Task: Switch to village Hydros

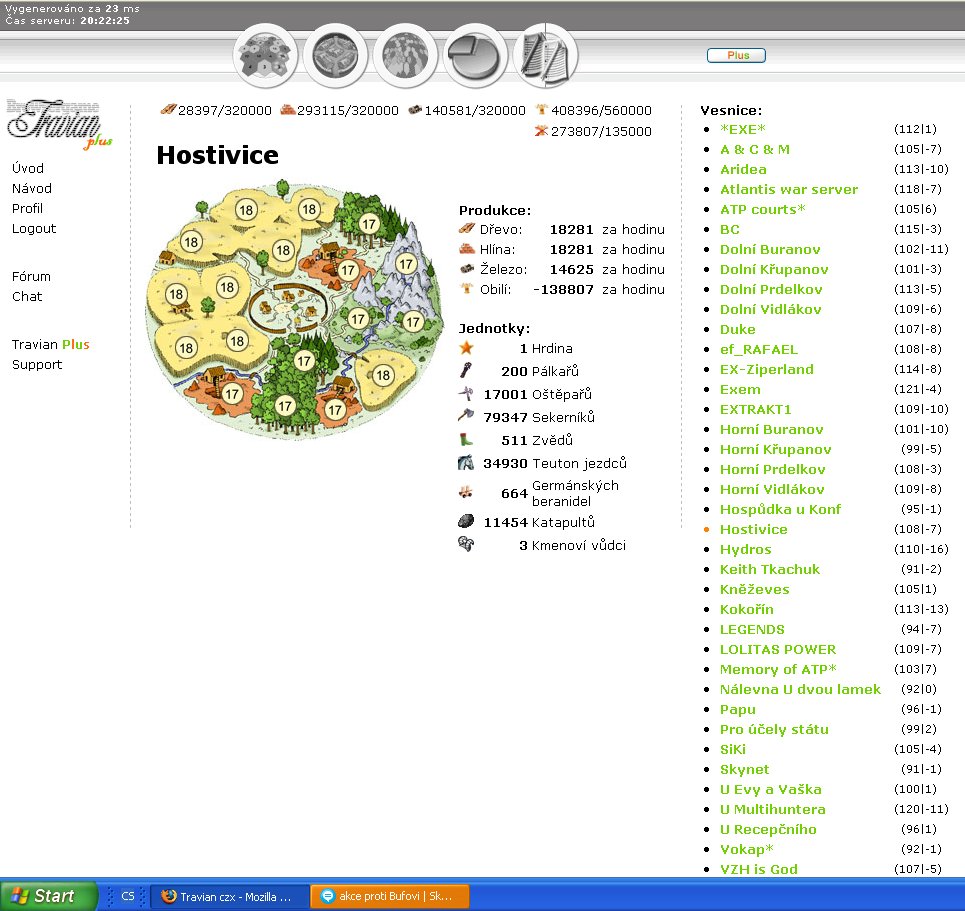Action: click(x=745, y=549)
